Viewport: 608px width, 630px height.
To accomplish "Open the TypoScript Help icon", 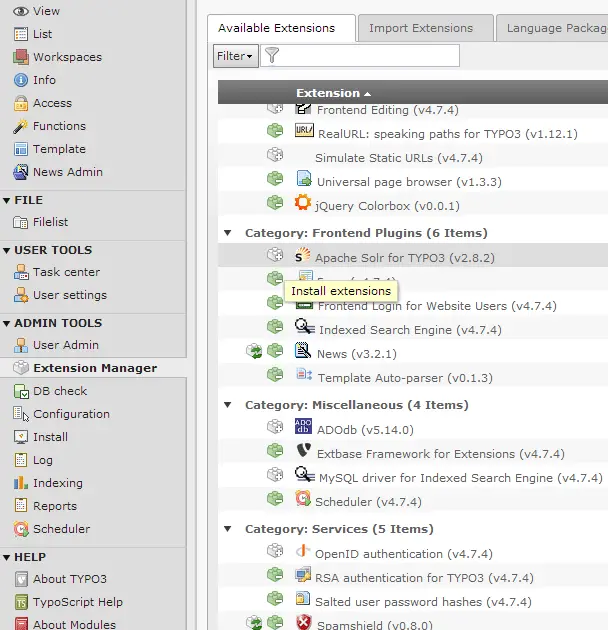I will 21,602.
